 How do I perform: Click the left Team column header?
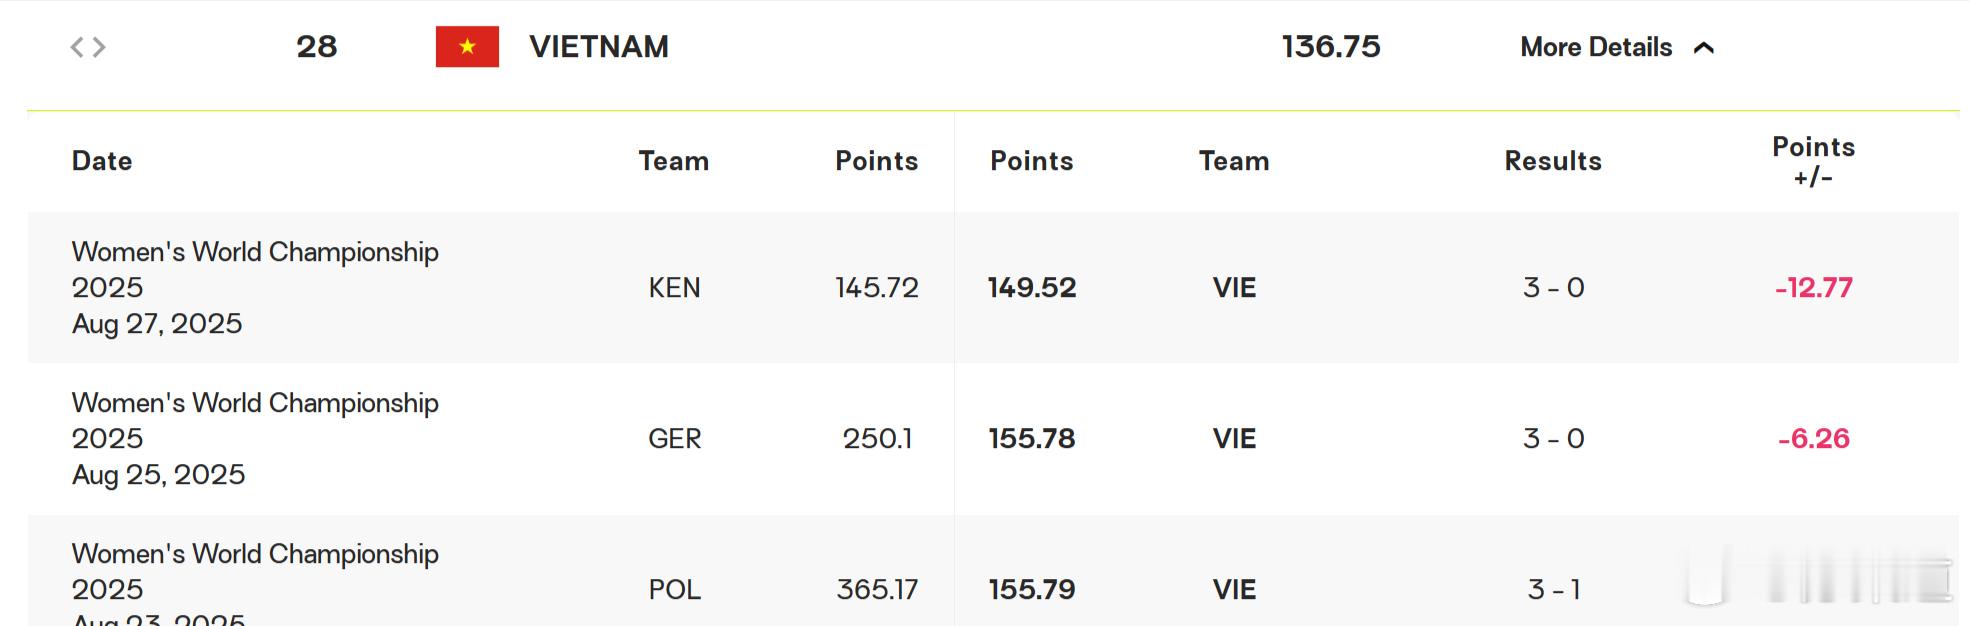[x=674, y=161]
